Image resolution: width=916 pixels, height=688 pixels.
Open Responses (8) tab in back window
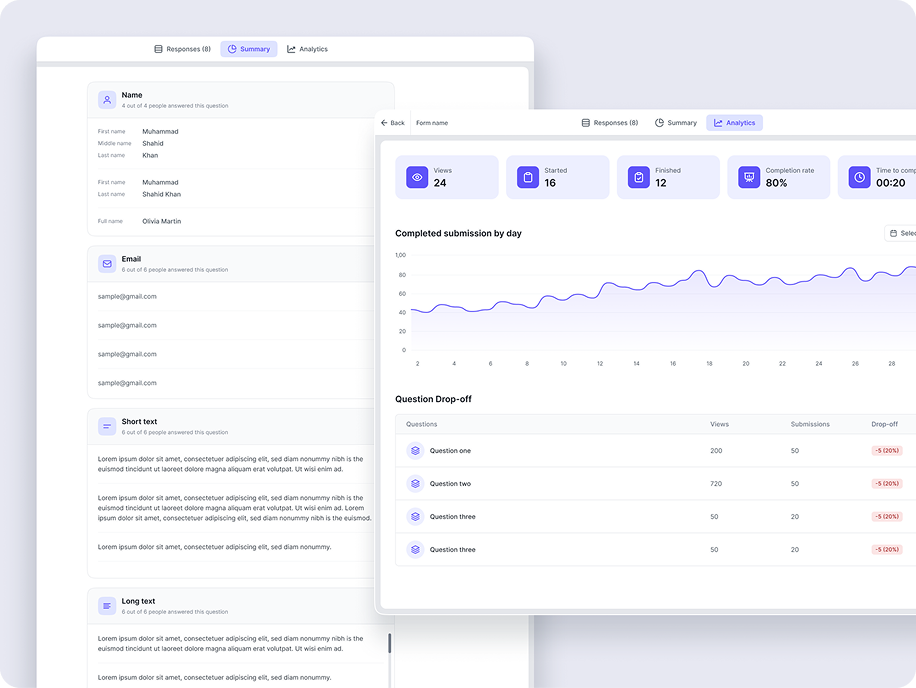click(182, 49)
